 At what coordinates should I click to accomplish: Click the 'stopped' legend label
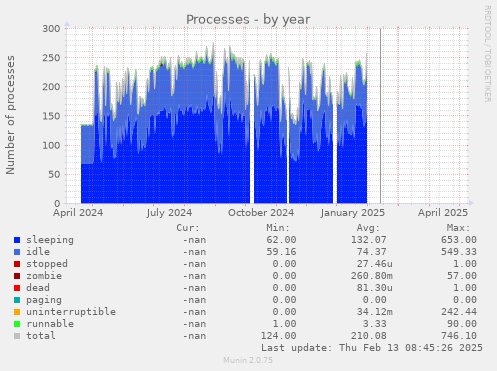pos(47,264)
